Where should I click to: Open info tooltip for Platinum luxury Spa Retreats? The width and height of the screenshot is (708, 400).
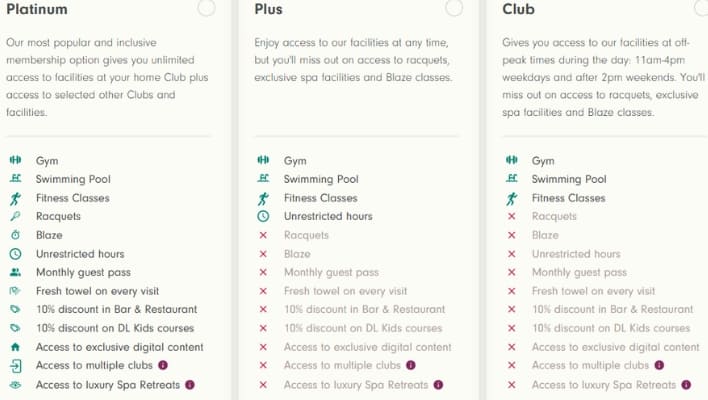click(x=189, y=385)
